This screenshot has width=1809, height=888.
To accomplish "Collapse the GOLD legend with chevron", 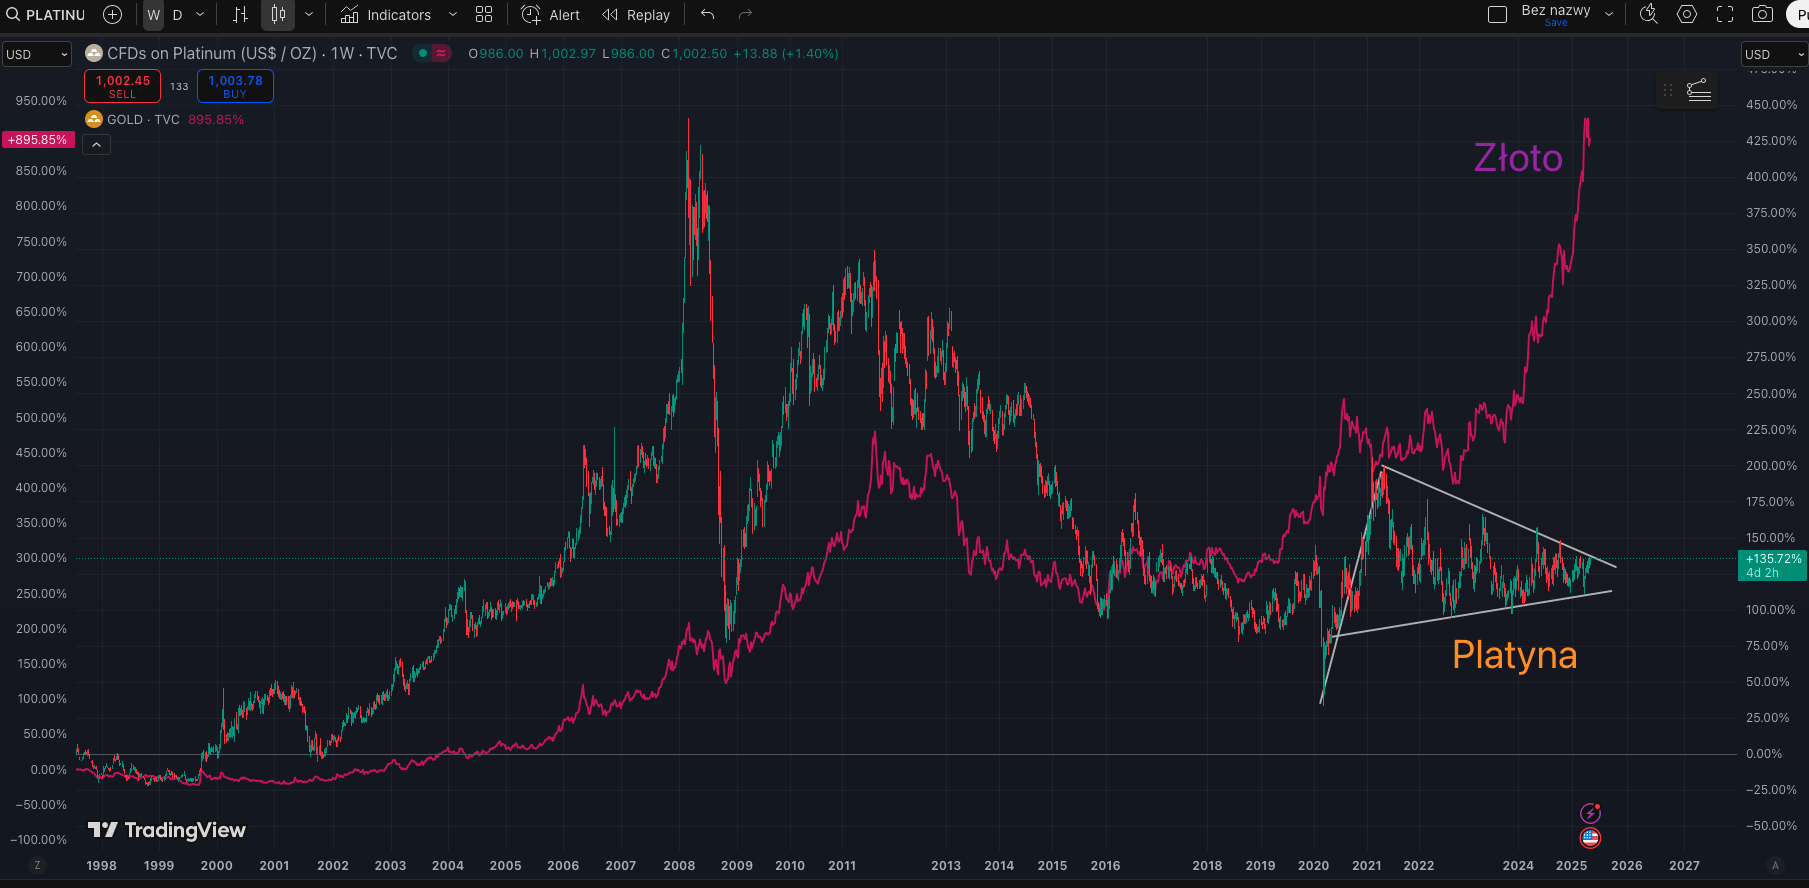I will tap(96, 145).
